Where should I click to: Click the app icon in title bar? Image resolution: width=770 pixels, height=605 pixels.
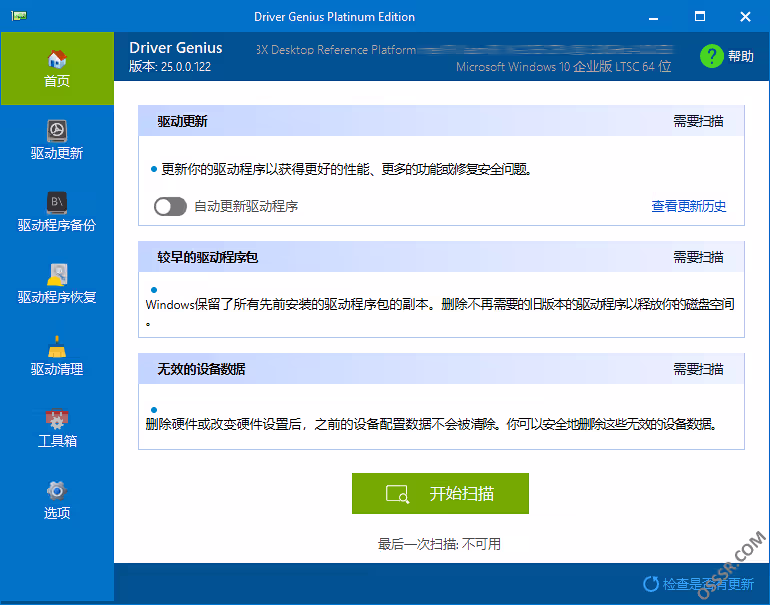click(x=19, y=16)
